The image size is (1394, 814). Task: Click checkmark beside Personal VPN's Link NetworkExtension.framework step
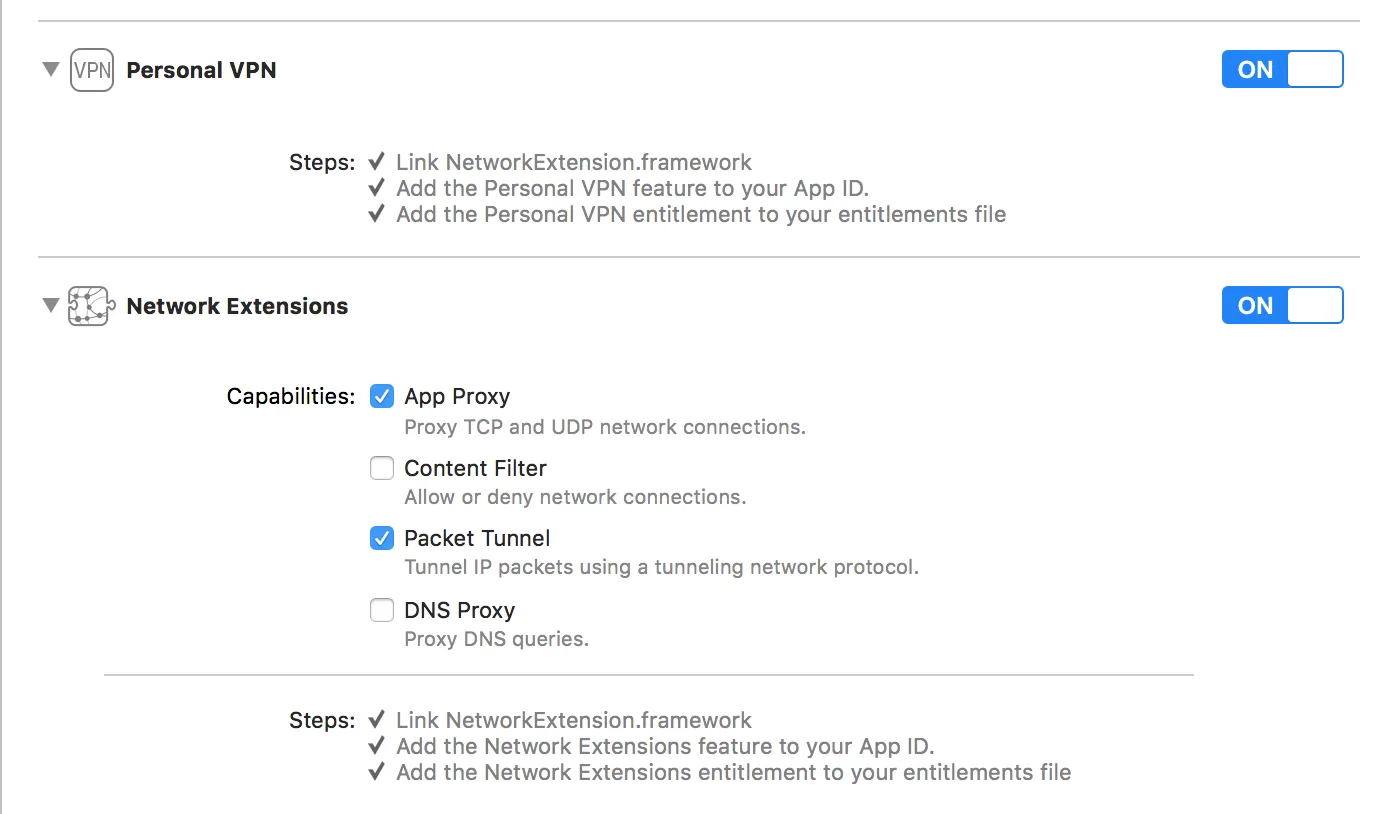377,162
